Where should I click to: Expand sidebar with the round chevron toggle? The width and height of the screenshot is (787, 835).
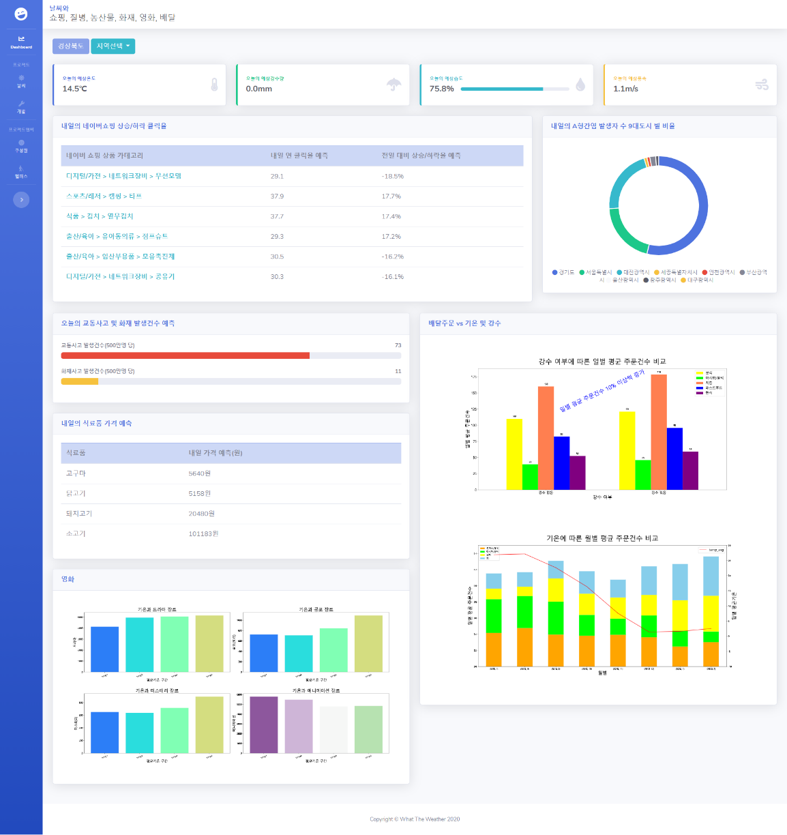point(21,200)
